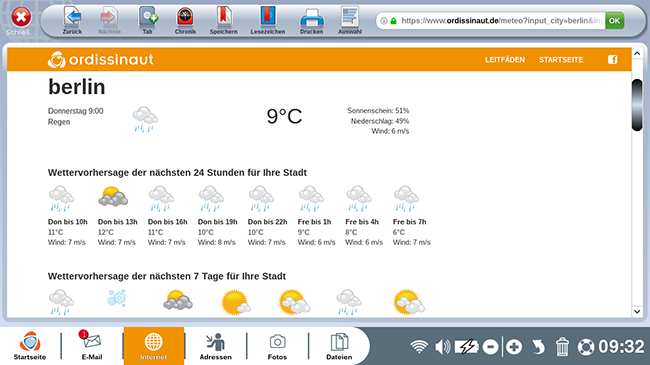Image resolution: width=650 pixels, height=365 pixels.
Task: Click the speaker volume icon
Action: 443,347
